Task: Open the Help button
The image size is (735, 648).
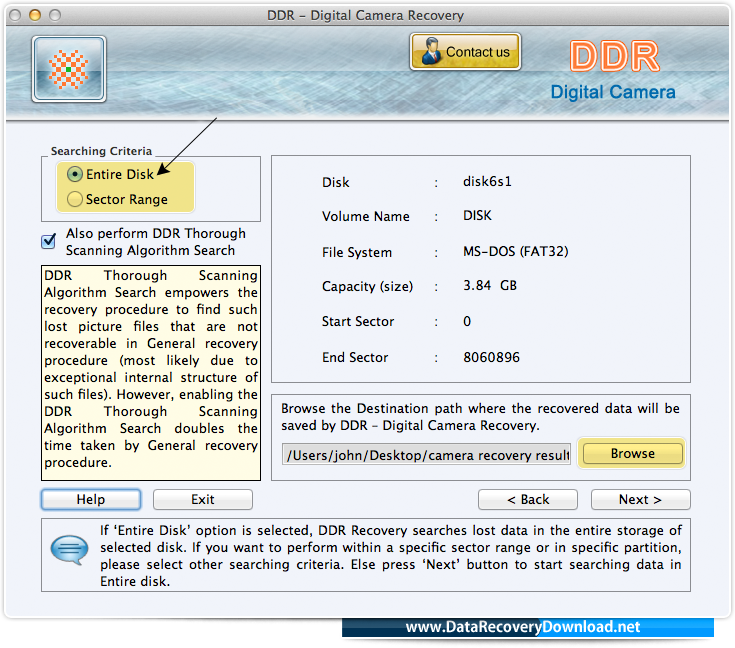Action: pos(91,499)
